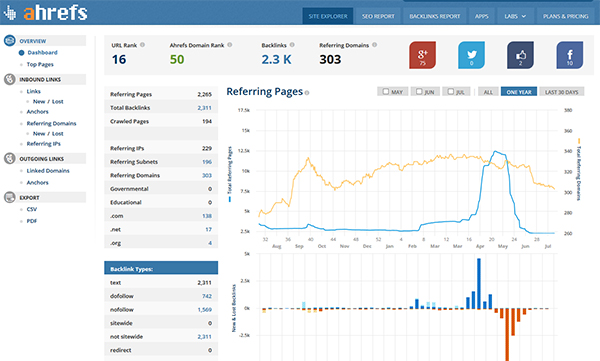Image resolution: width=600 pixels, height=361 pixels.
Task: Open Linked Domains under Outgoing Links
Action: (48, 171)
